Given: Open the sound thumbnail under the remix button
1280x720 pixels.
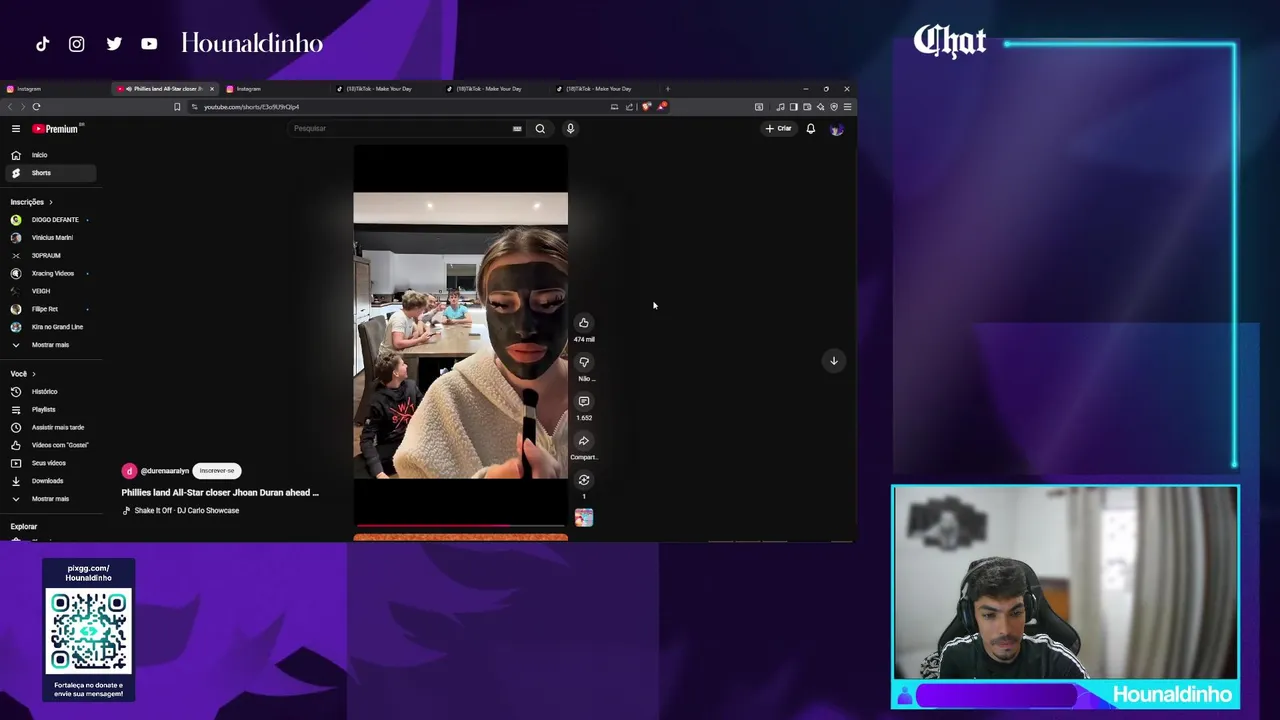Looking at the screenshot, I should (584, 517).
